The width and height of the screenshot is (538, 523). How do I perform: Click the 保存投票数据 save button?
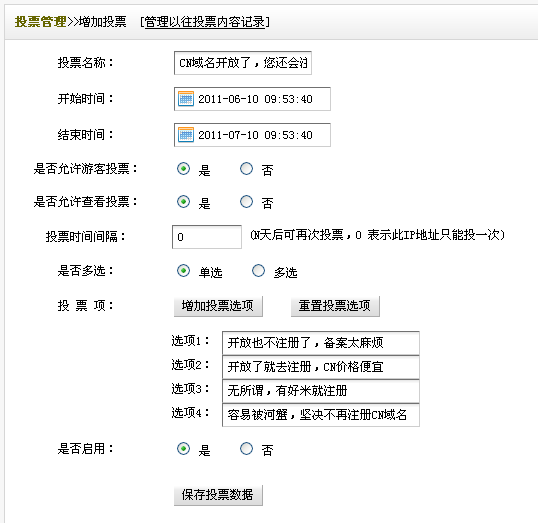(218, 495)
